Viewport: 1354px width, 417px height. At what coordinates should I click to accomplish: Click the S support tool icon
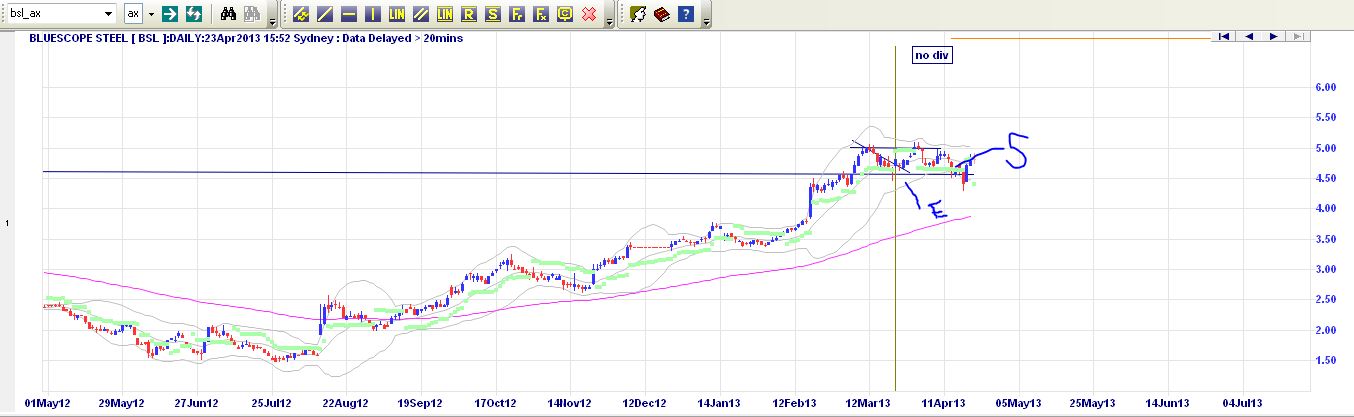[493, 14]
